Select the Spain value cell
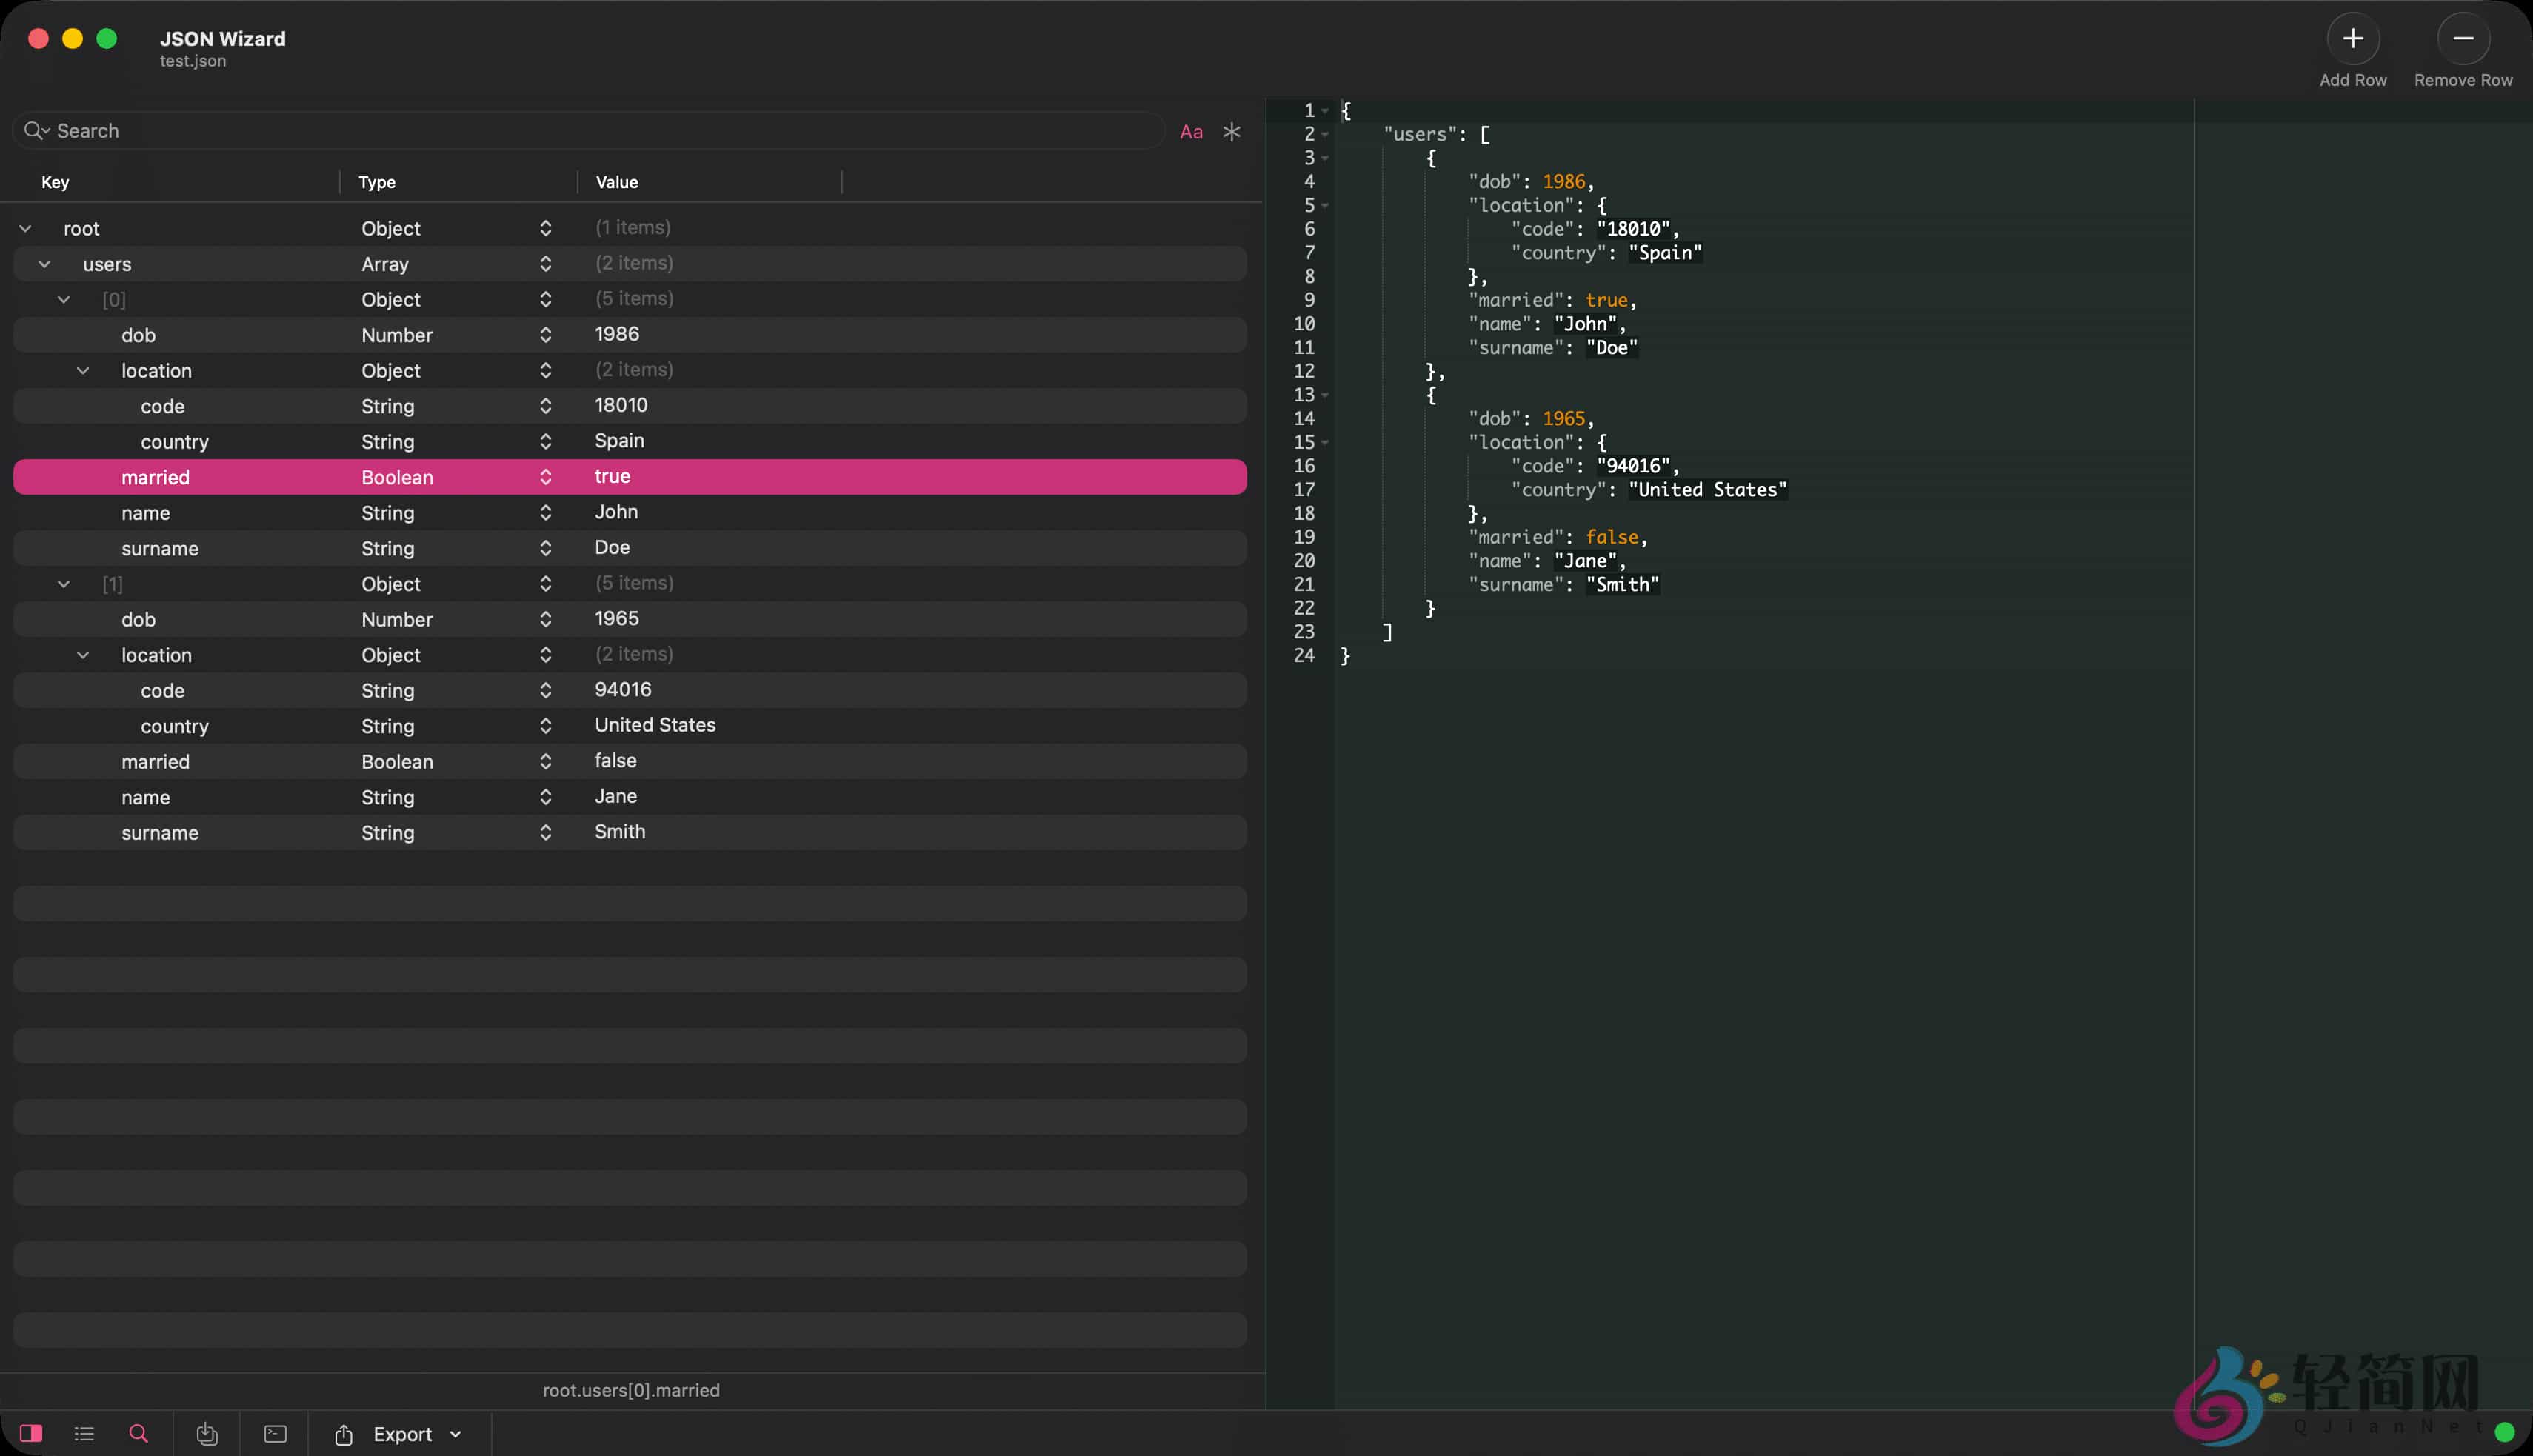The height and width of the screenshot is (1456, 2533). coord(619,441)
